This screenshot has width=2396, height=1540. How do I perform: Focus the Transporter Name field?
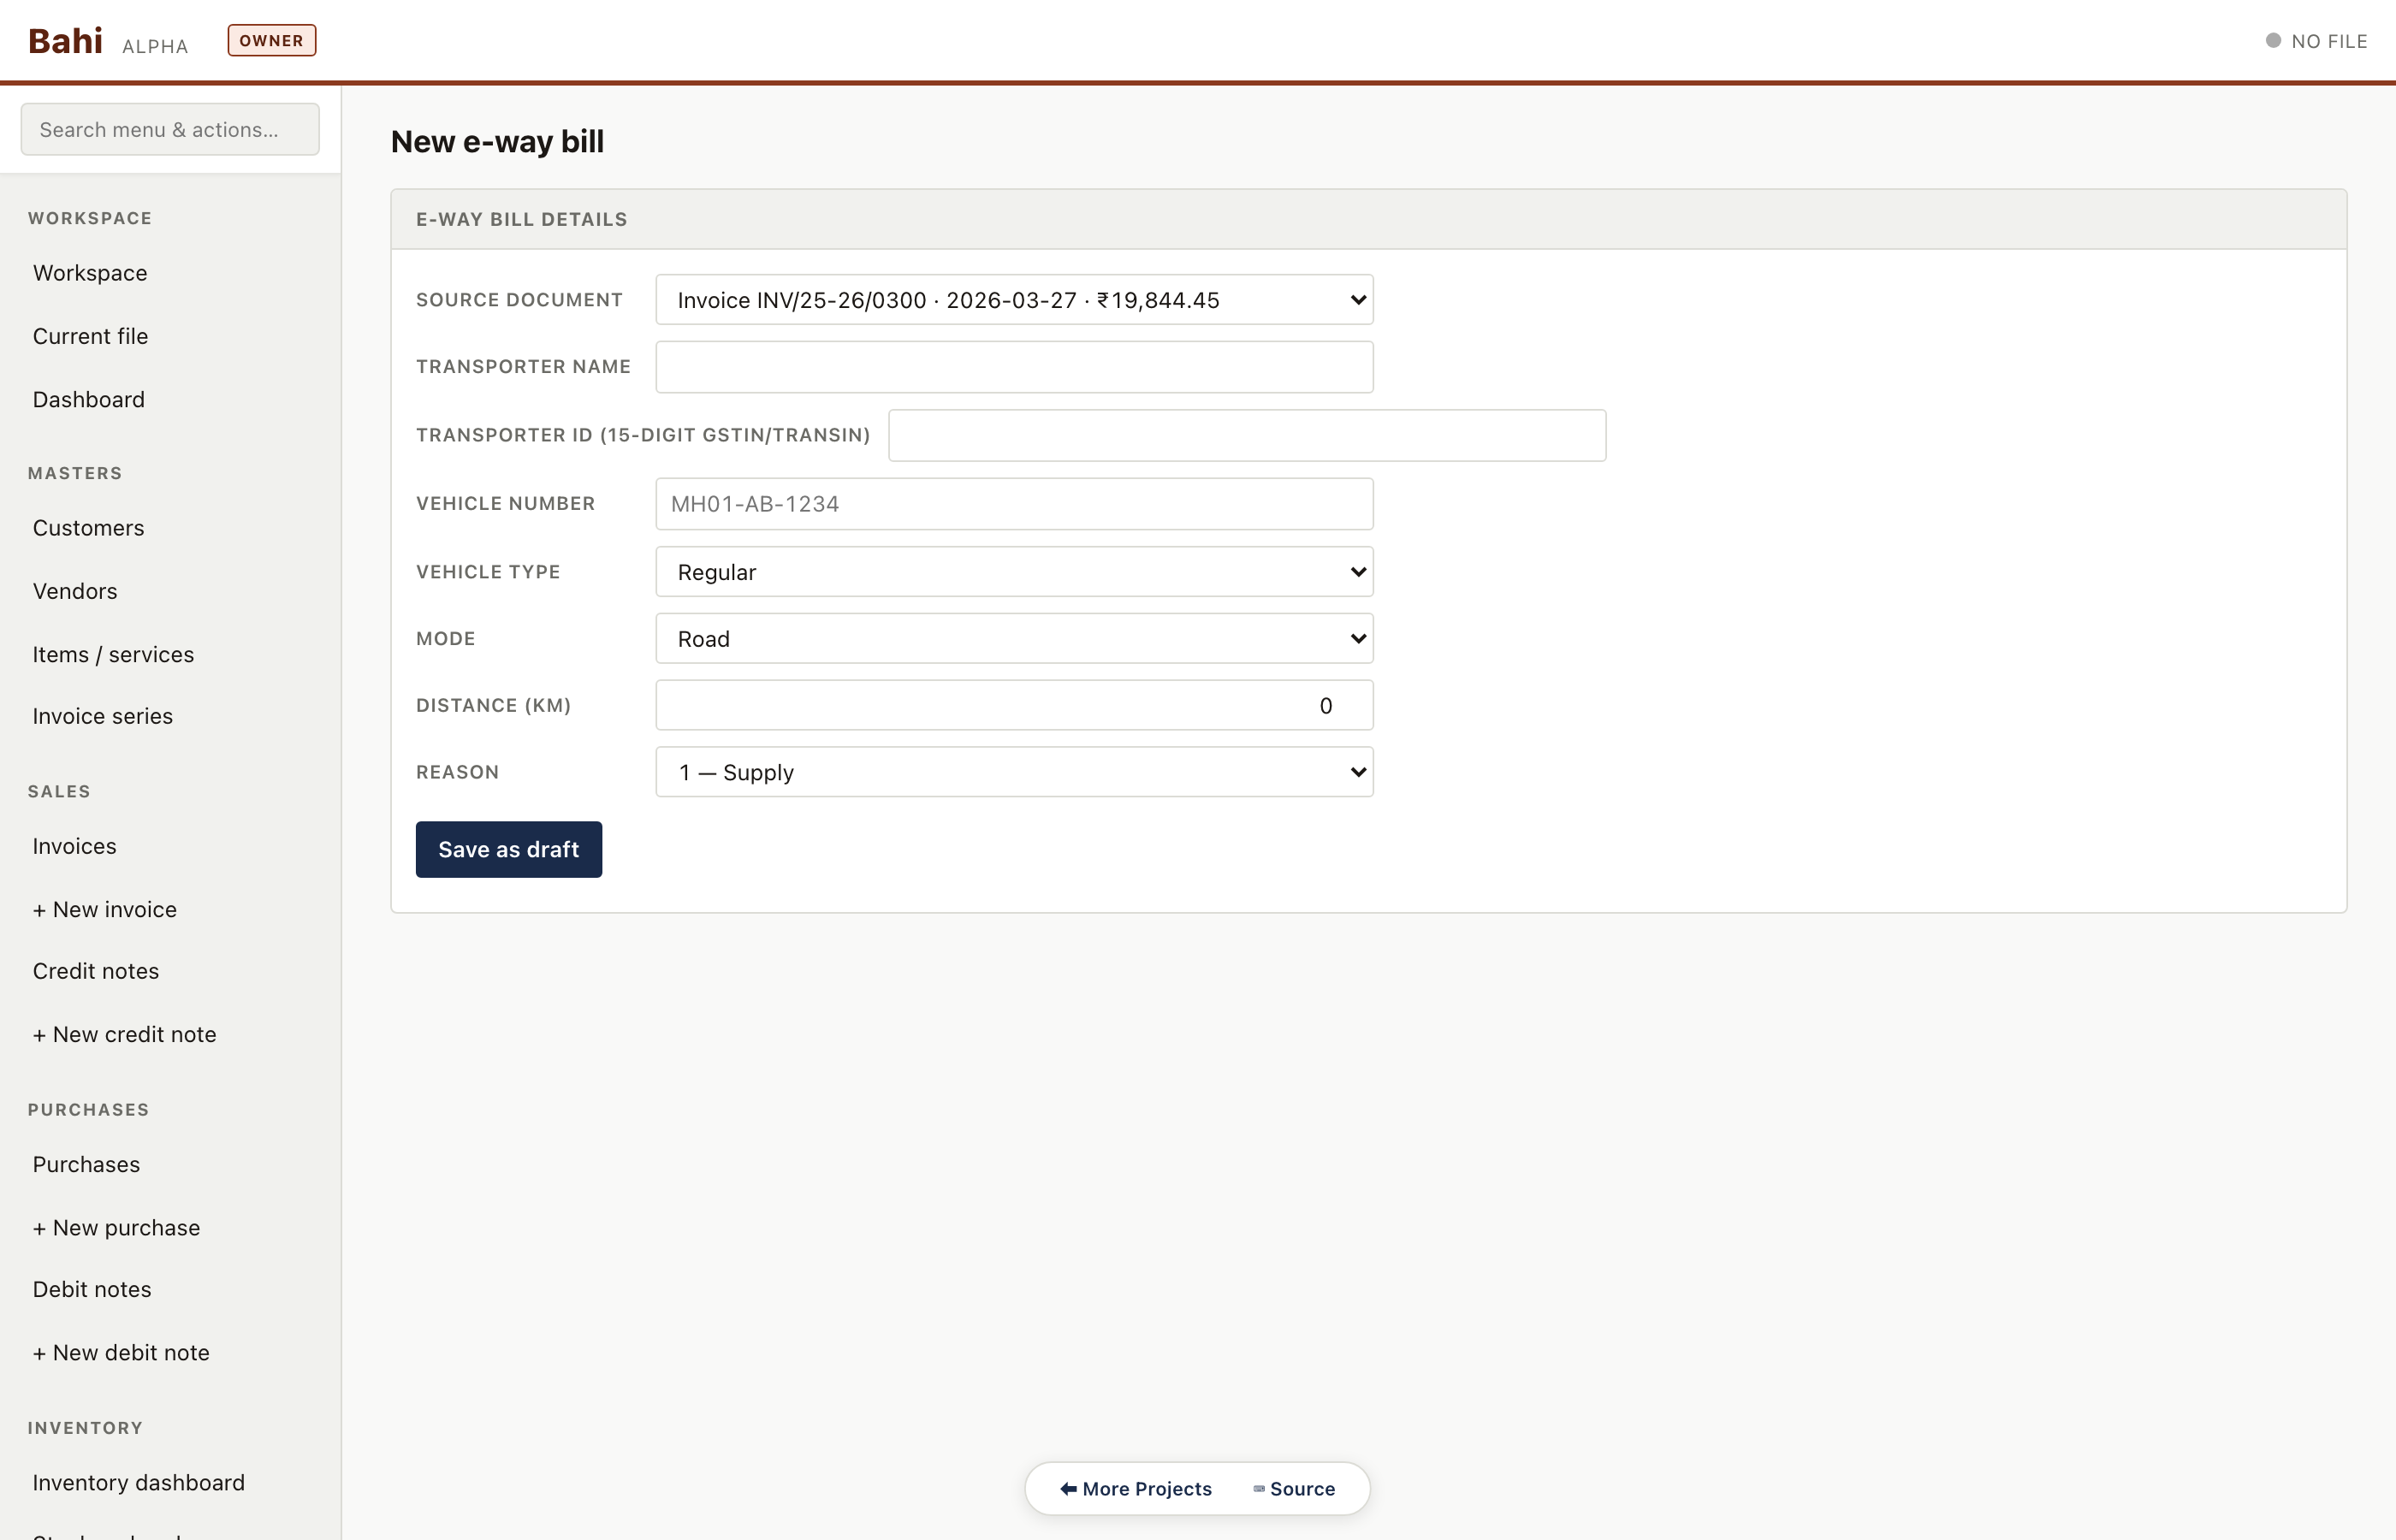tap(1014, 367)
